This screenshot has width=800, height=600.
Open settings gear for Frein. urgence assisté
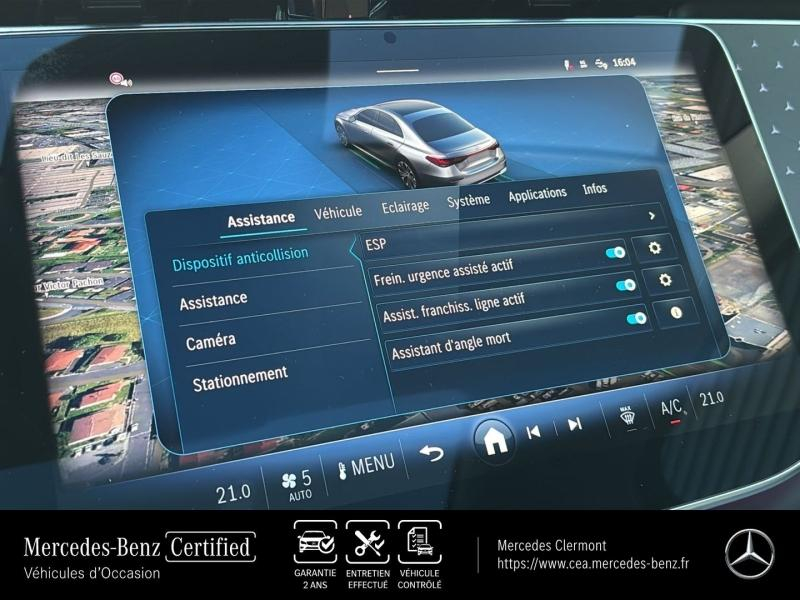[655, 247]
